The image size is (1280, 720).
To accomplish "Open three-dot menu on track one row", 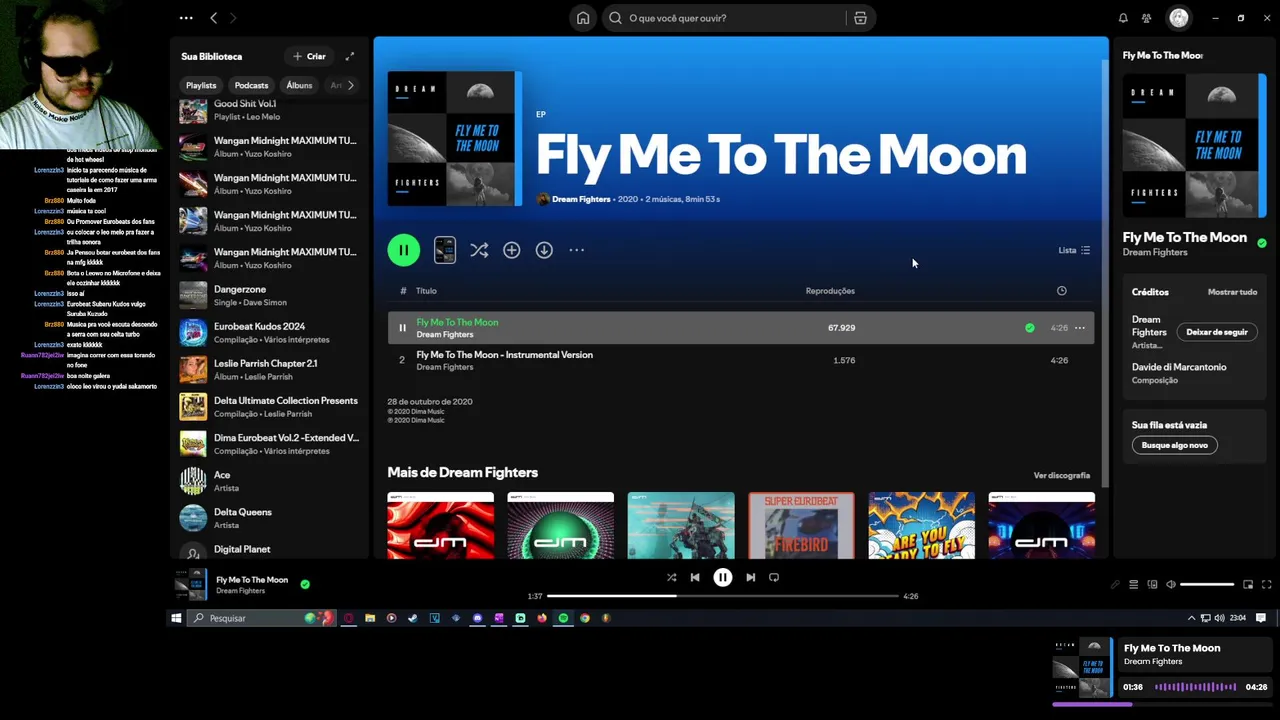I will (1079, 328).
